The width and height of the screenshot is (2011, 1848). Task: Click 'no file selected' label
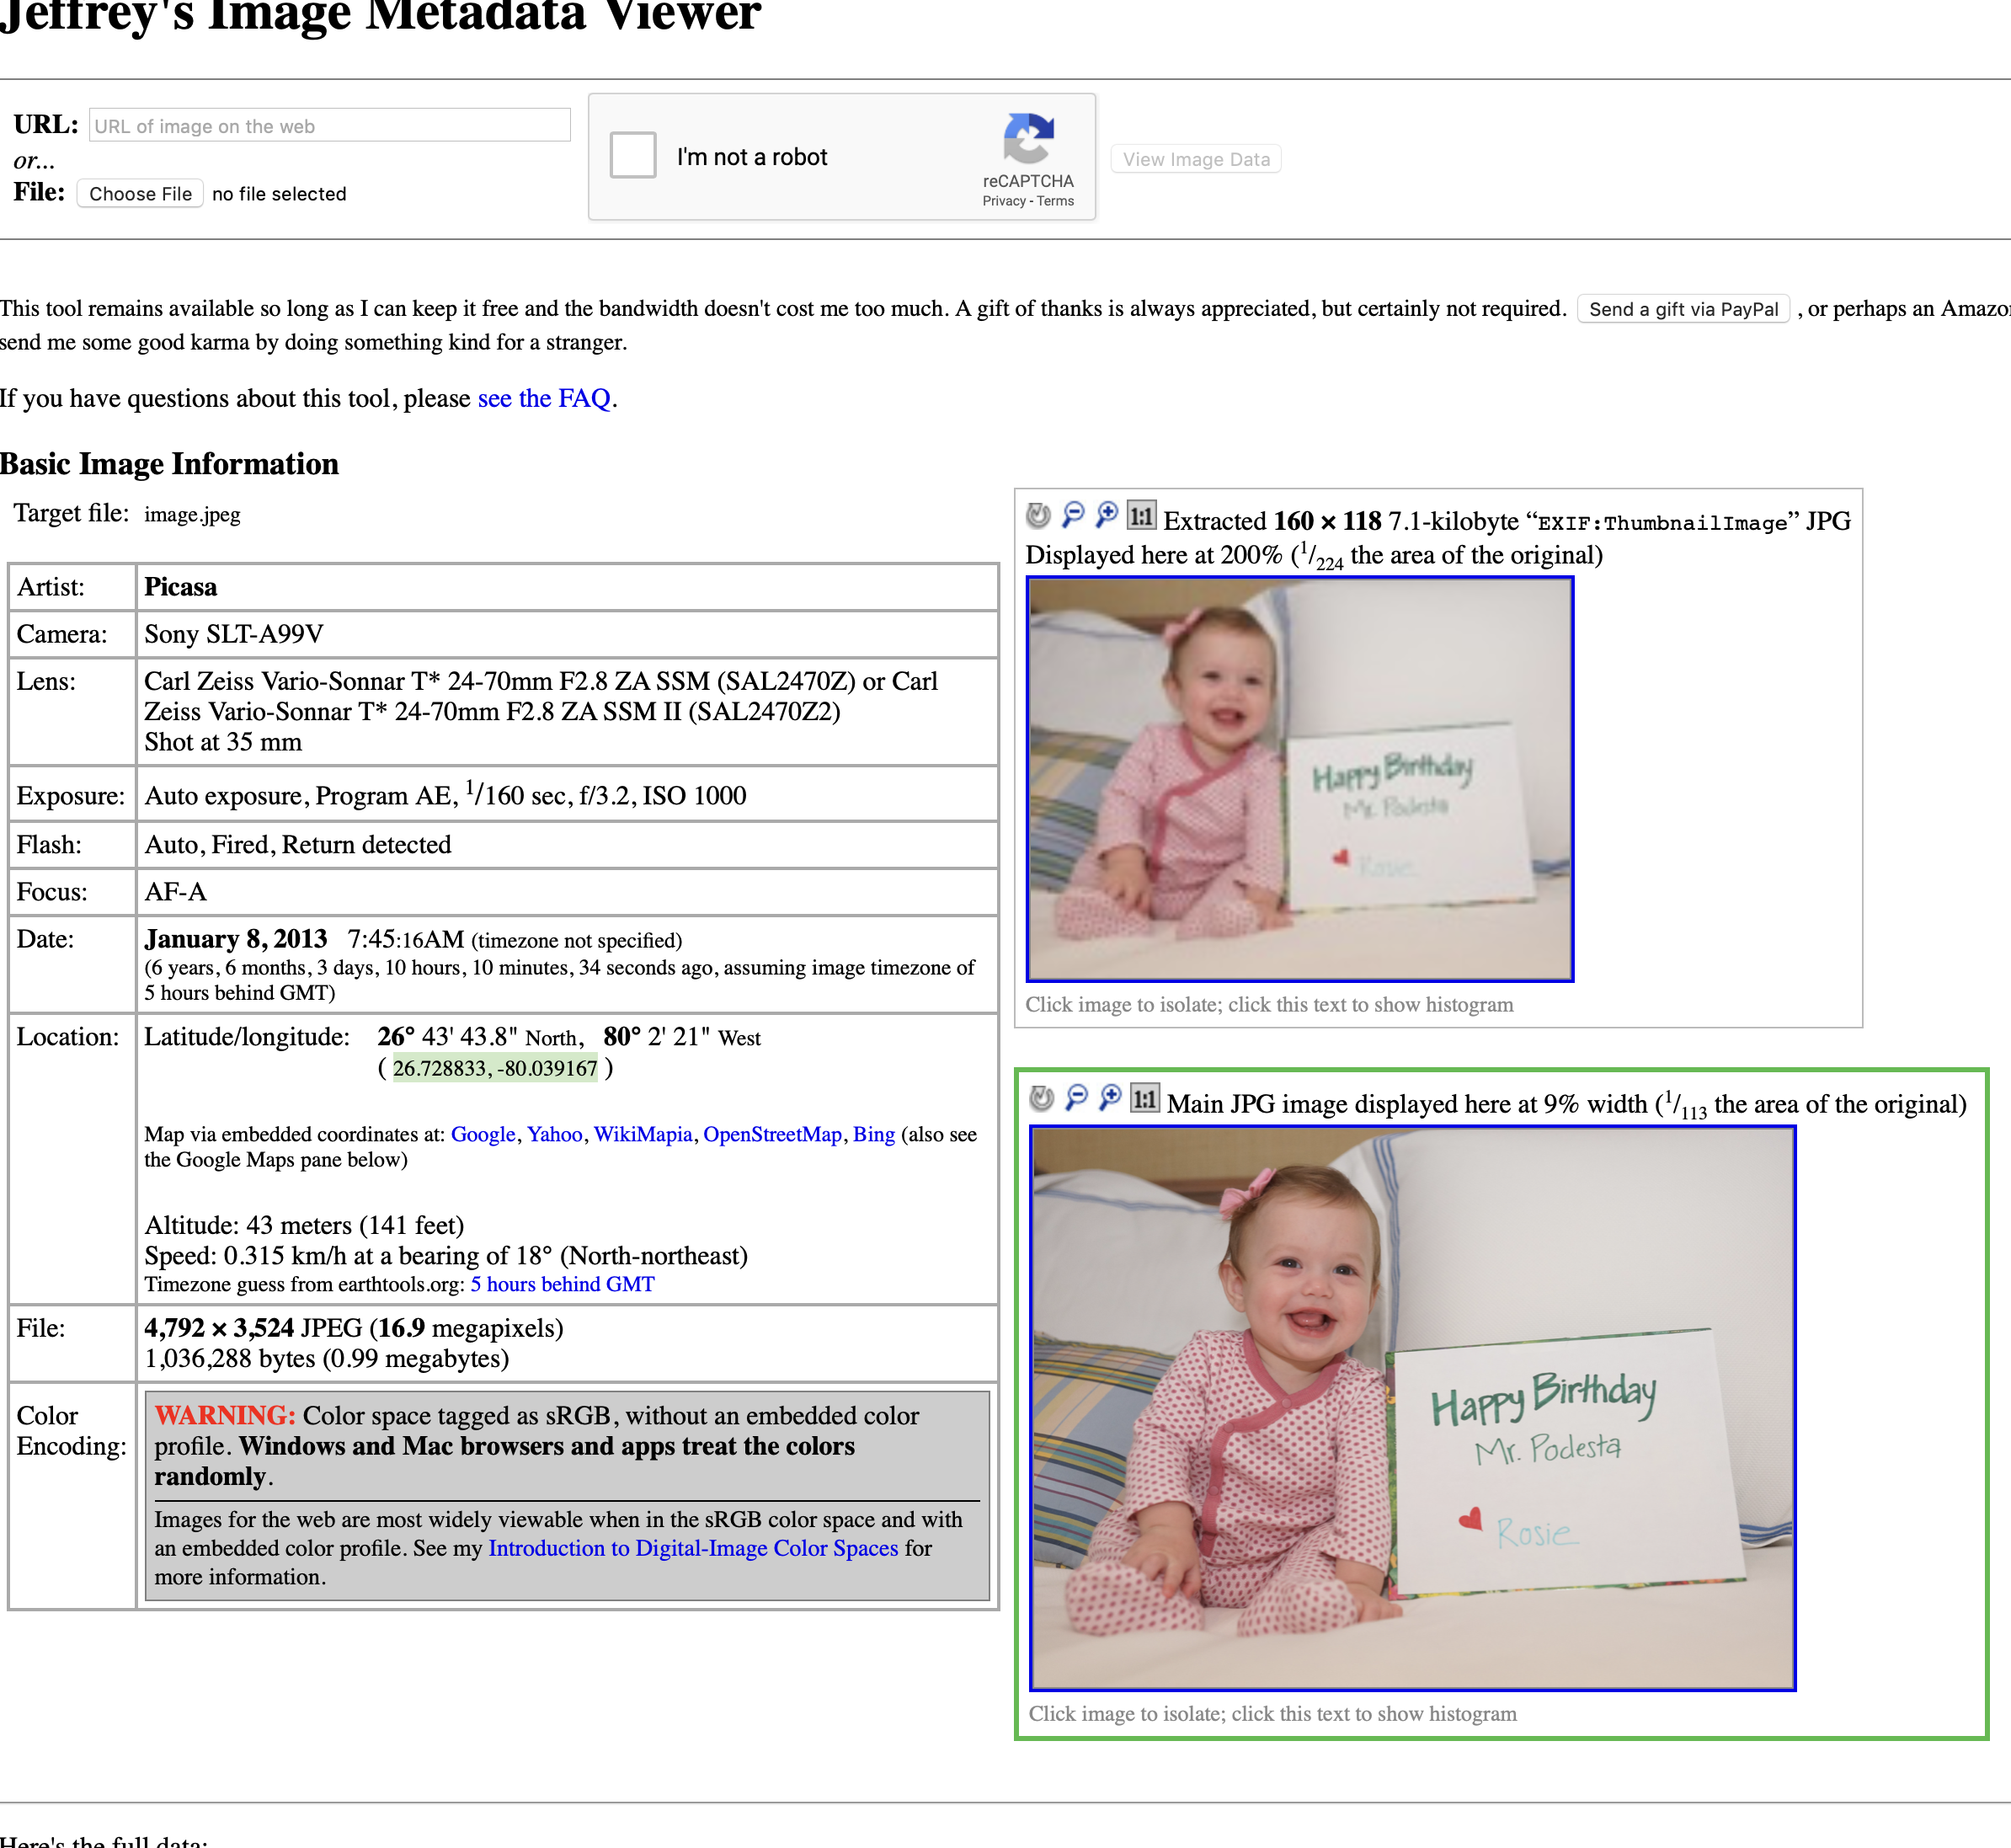click(x=279, y=194)
